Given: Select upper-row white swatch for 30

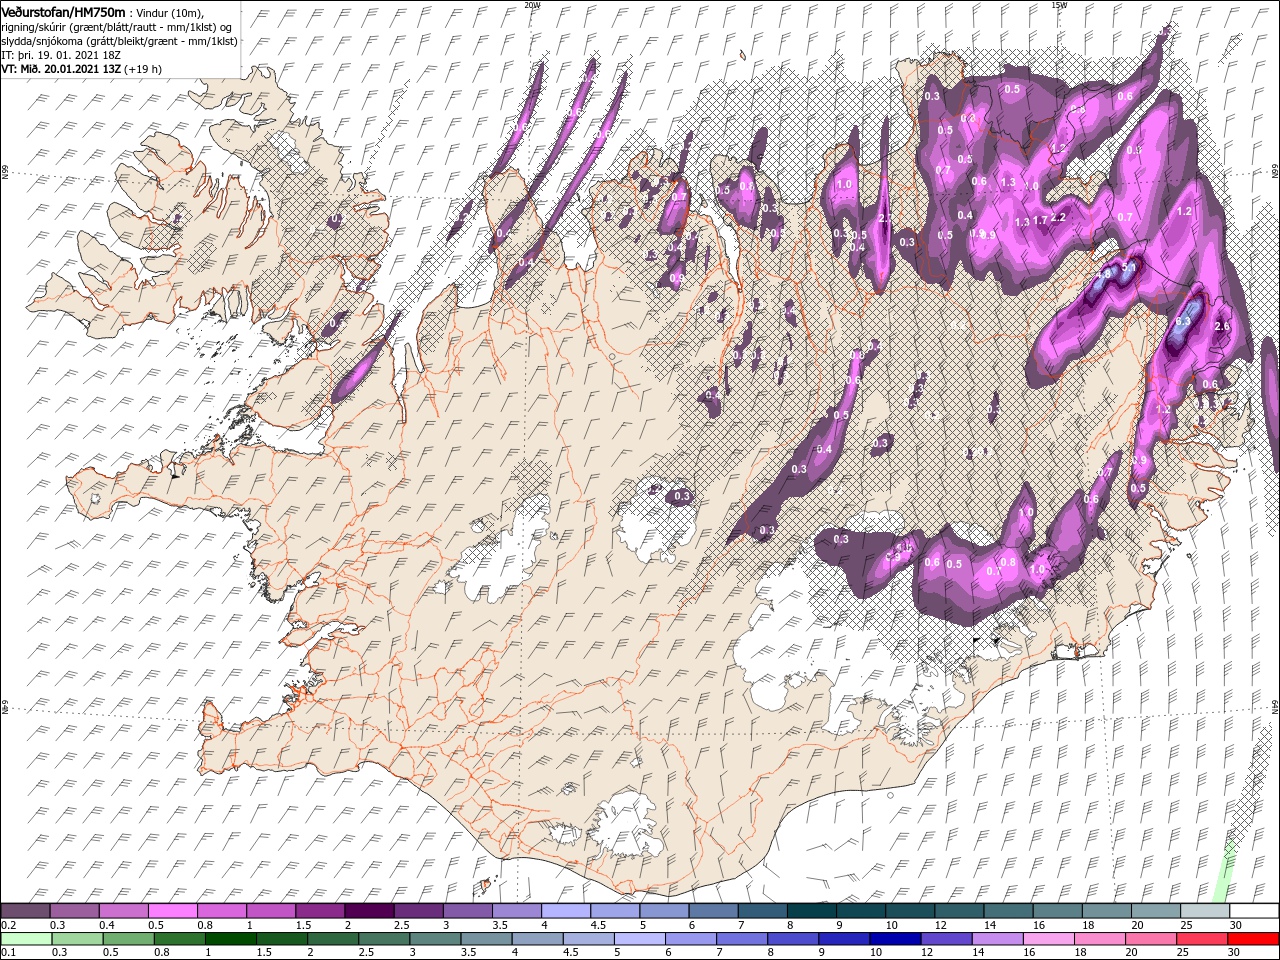Looking at the screenshot, I should [1254, 910].
